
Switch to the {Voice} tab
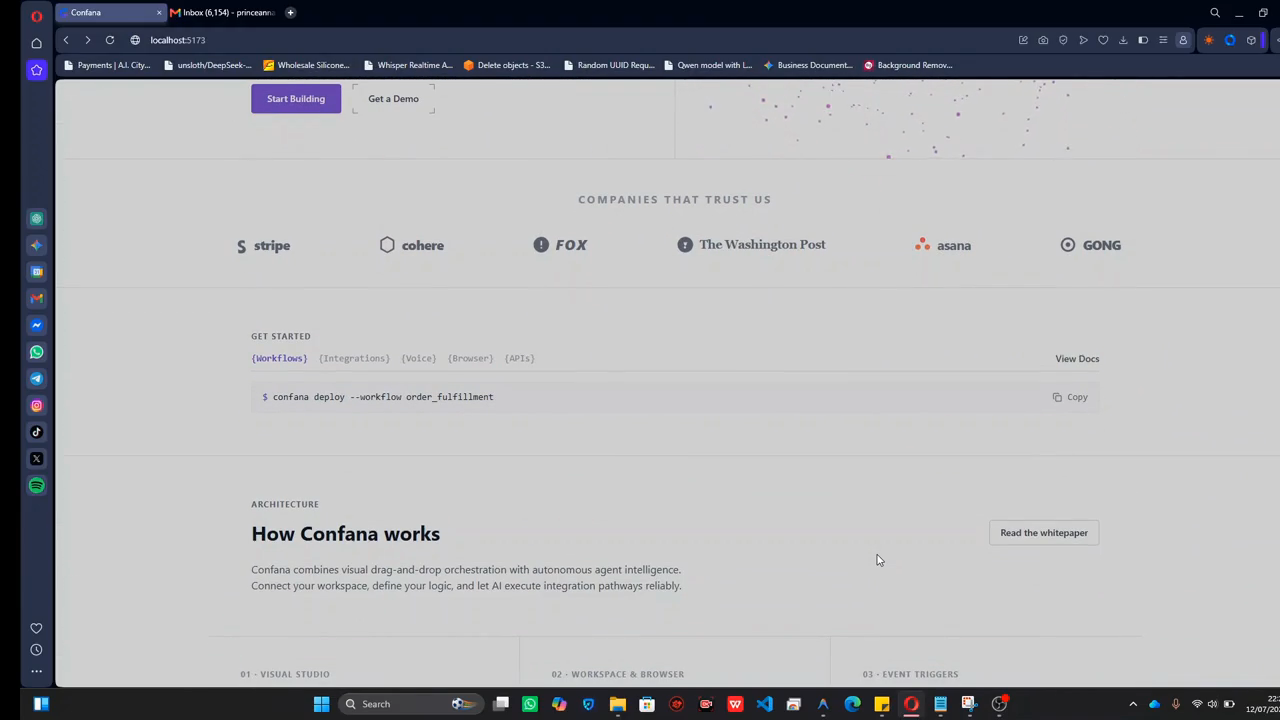point(419,358)
